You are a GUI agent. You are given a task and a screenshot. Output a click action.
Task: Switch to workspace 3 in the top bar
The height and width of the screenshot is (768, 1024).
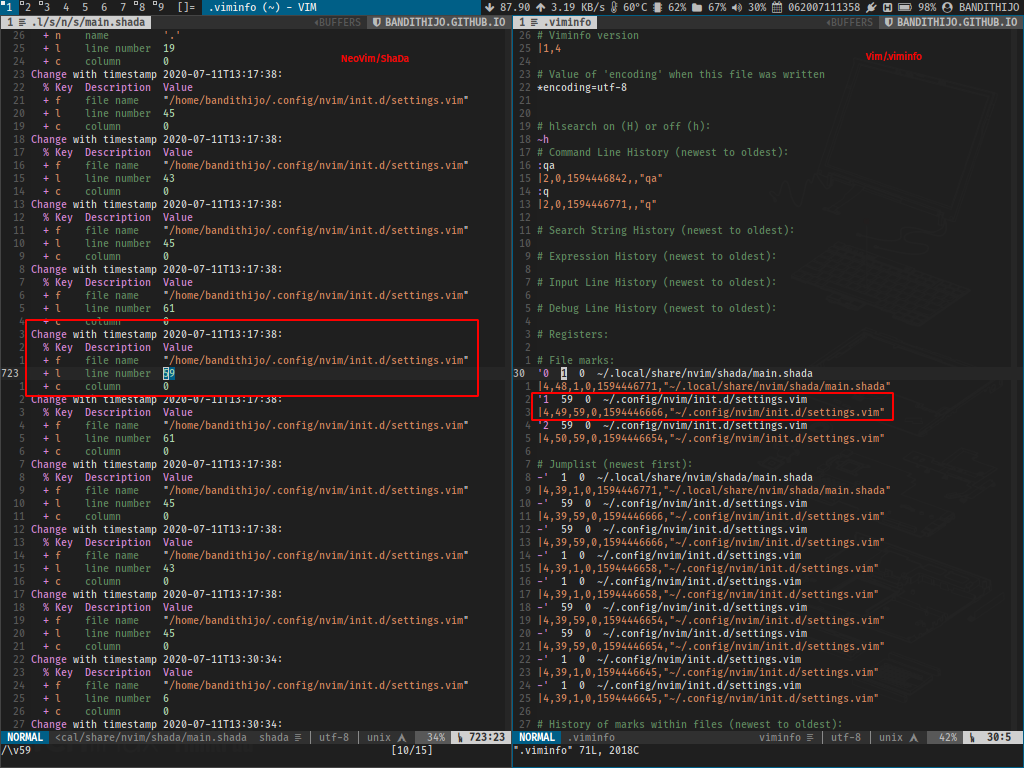pyautogui.click(x=44, y=7)
